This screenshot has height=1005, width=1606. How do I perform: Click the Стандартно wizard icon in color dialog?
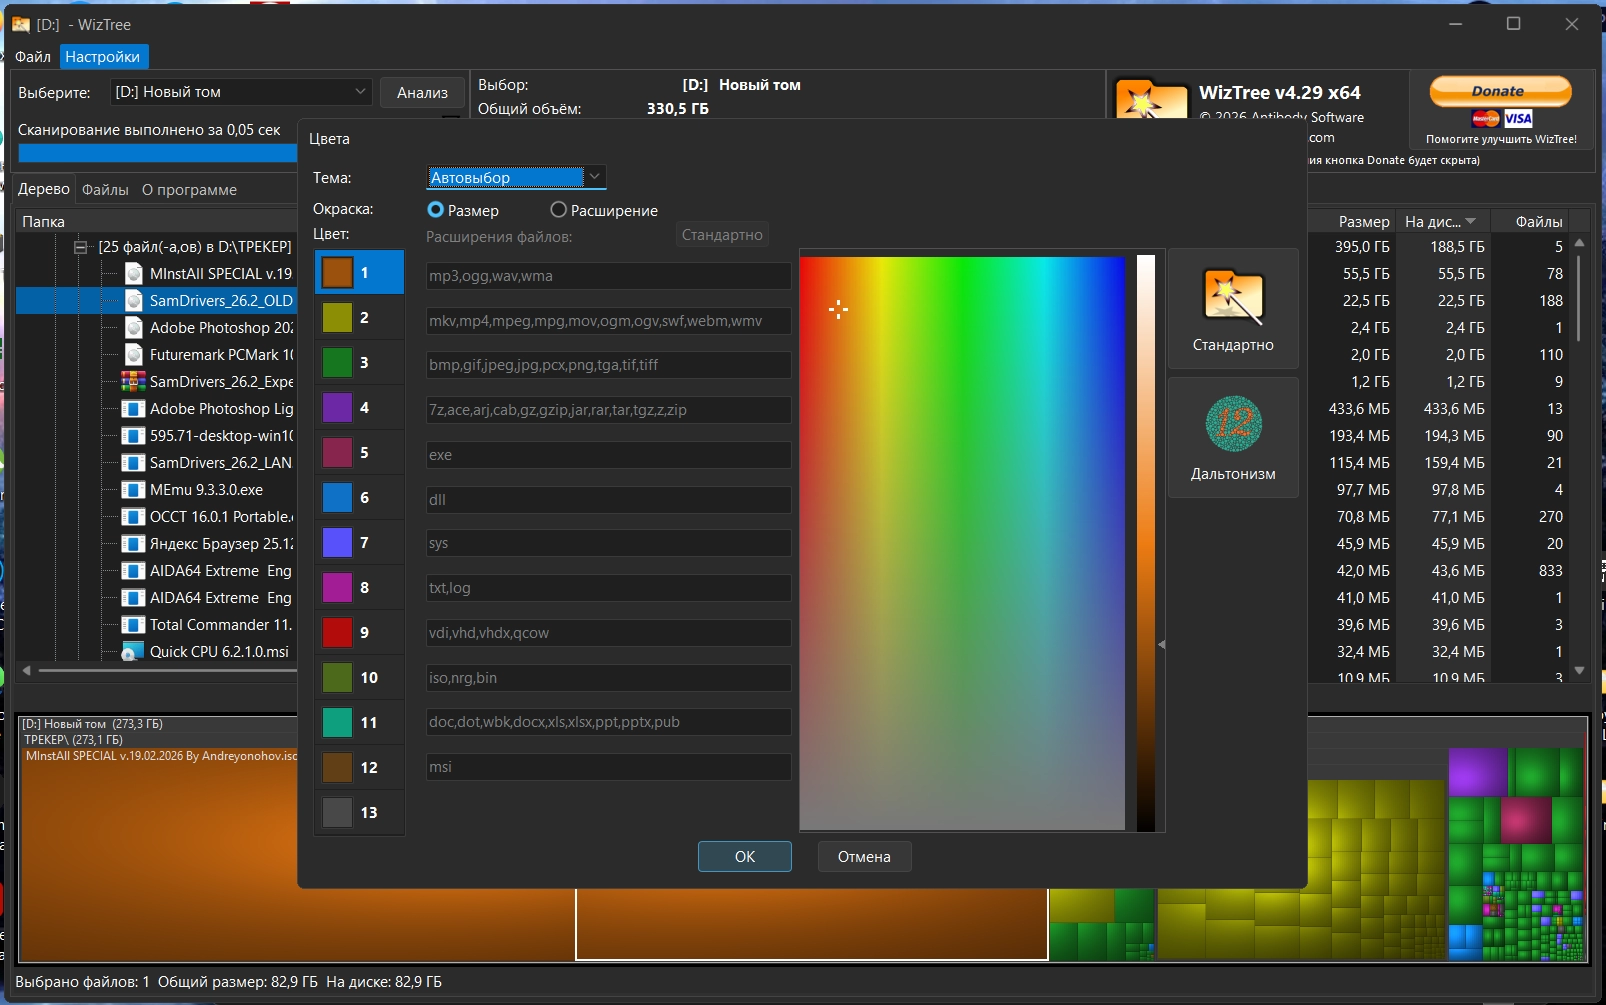1232,297
